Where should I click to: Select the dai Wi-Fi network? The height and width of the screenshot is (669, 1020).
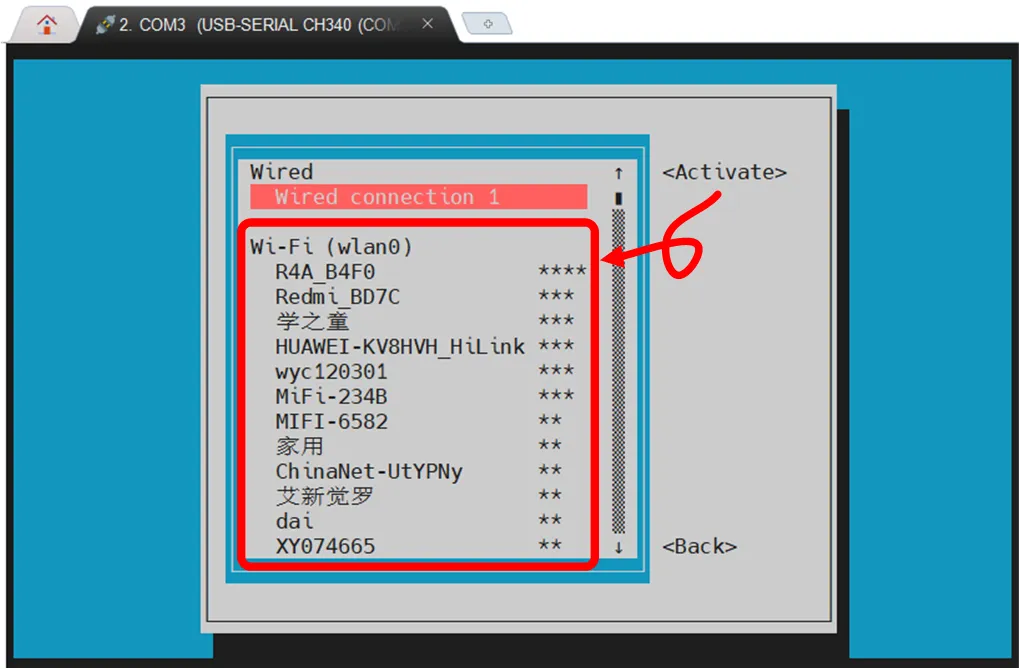(418, 521)
